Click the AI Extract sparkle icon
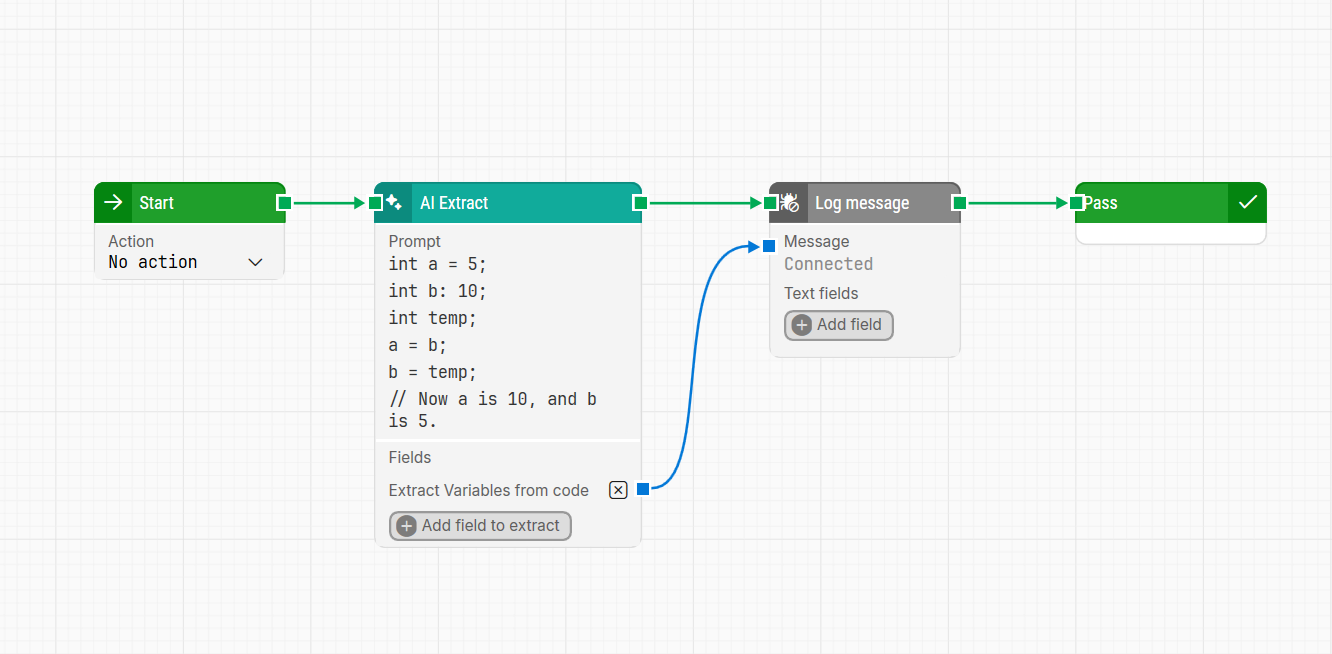 coord(394,203)
